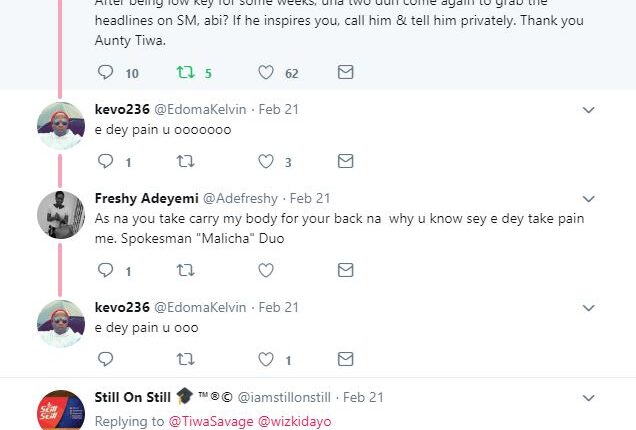Open more options chevron on first kevo236 tweet
The height and width of the screenshot is (430, 636).
(589, 109)
